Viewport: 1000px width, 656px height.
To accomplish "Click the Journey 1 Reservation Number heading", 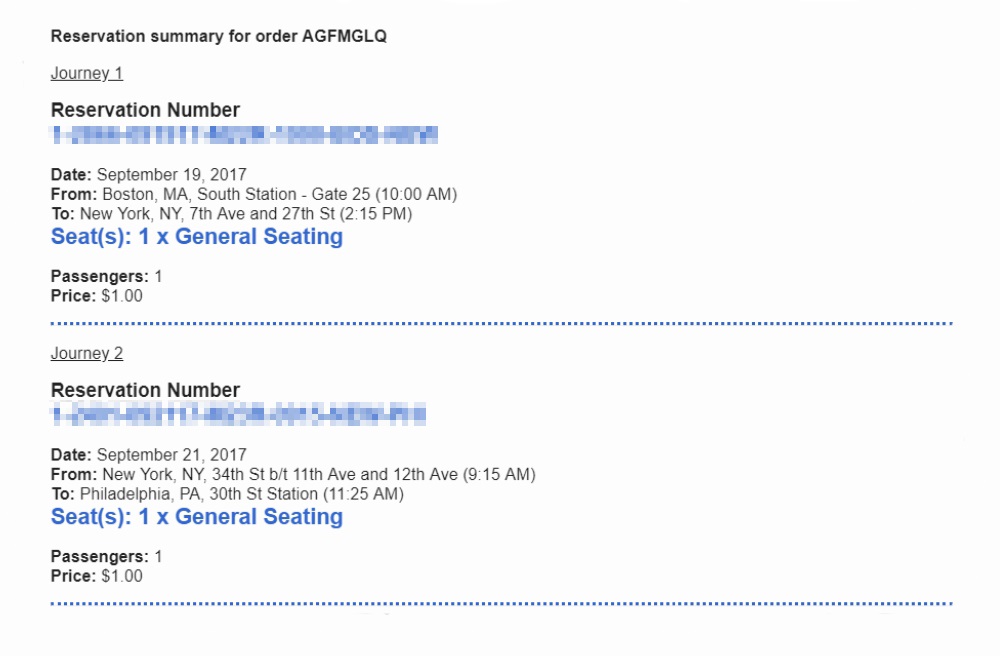I will (145, 110).
